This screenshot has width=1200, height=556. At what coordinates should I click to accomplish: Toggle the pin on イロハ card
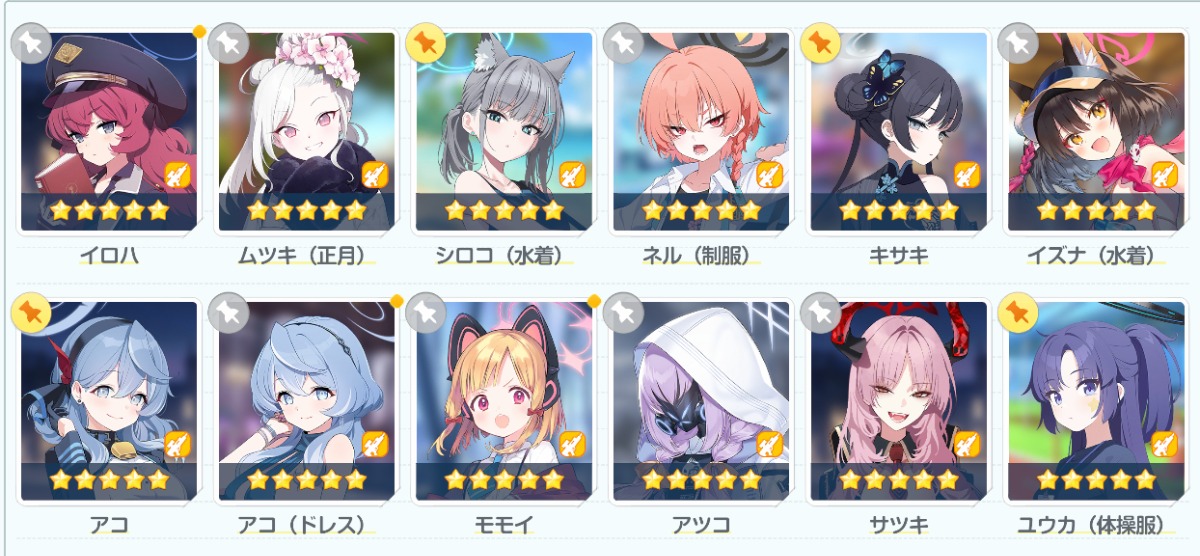point(30,43)
